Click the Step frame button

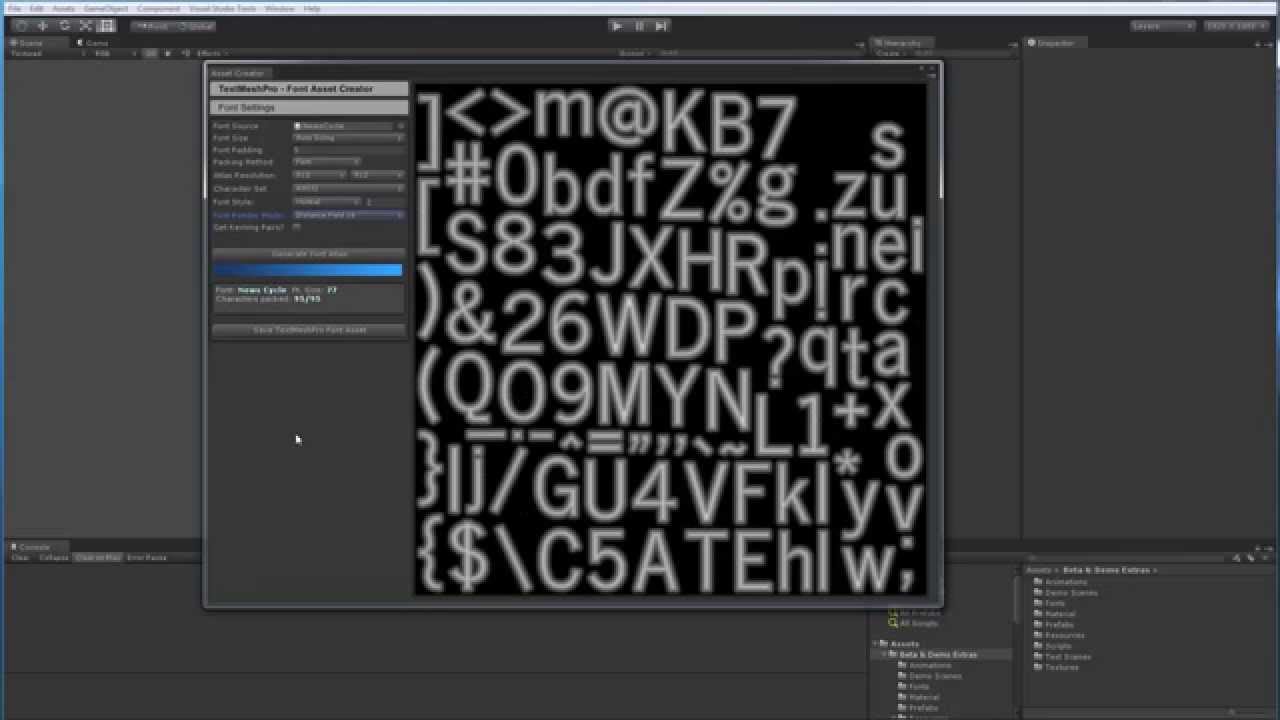(661, 26)
